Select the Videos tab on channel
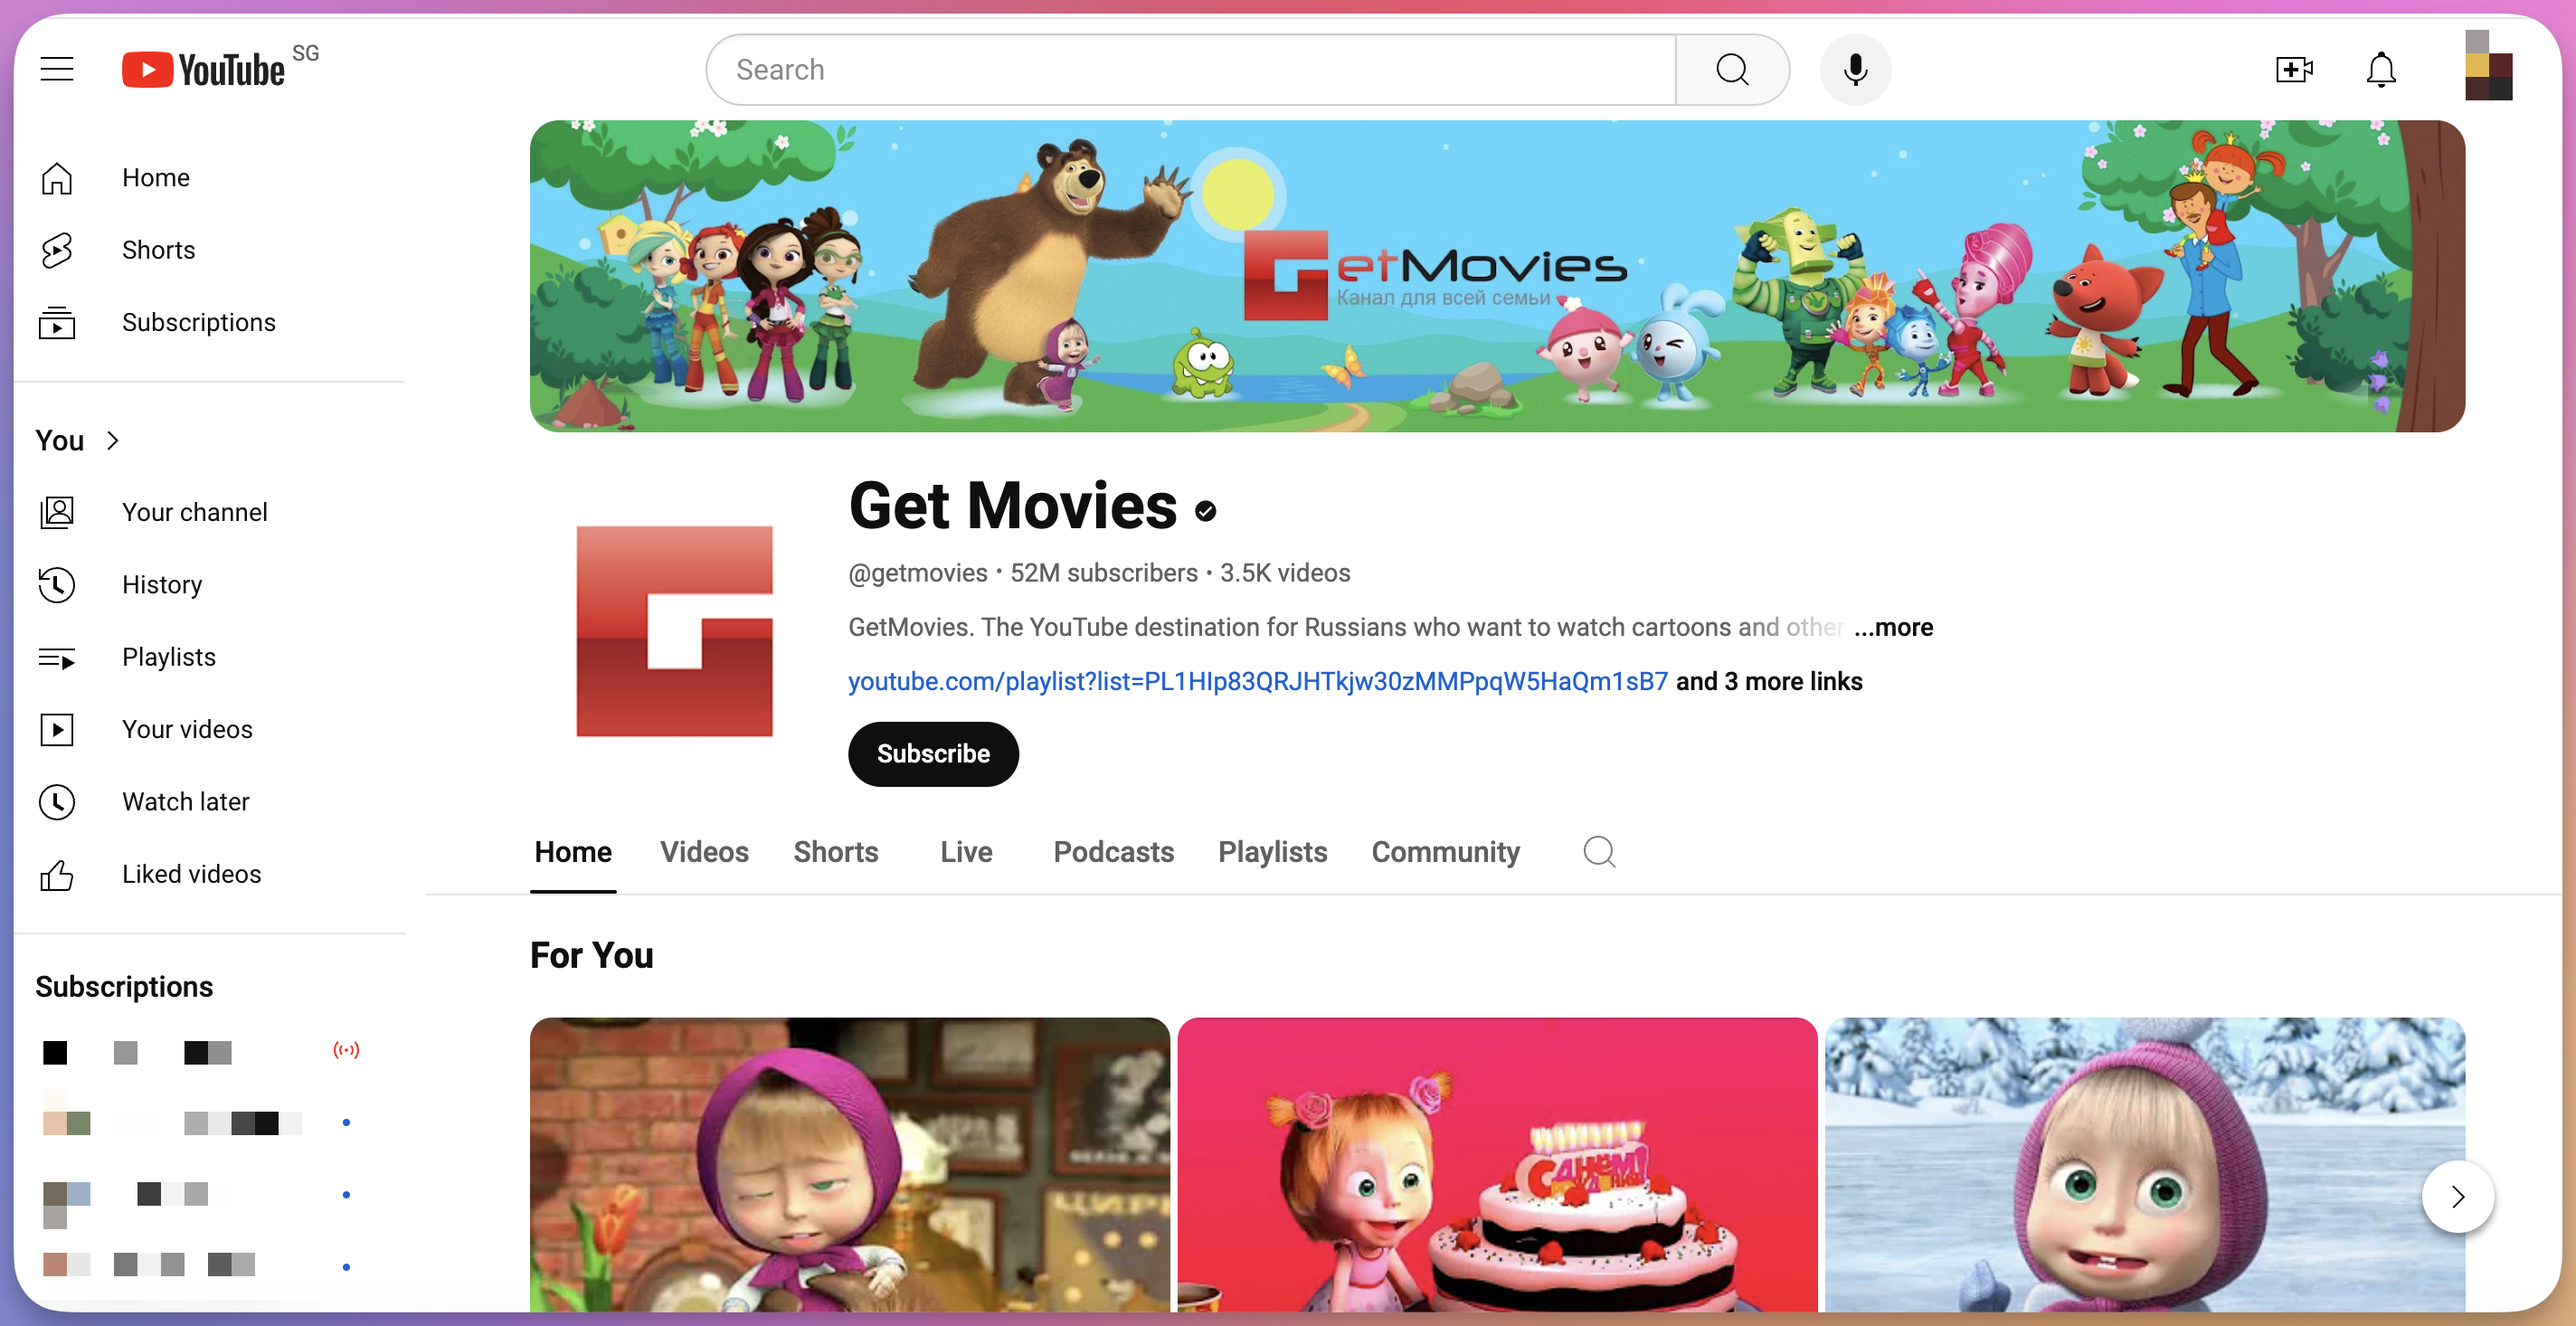The width and height of the screenshot is (2576, 1326). [705, 851]
